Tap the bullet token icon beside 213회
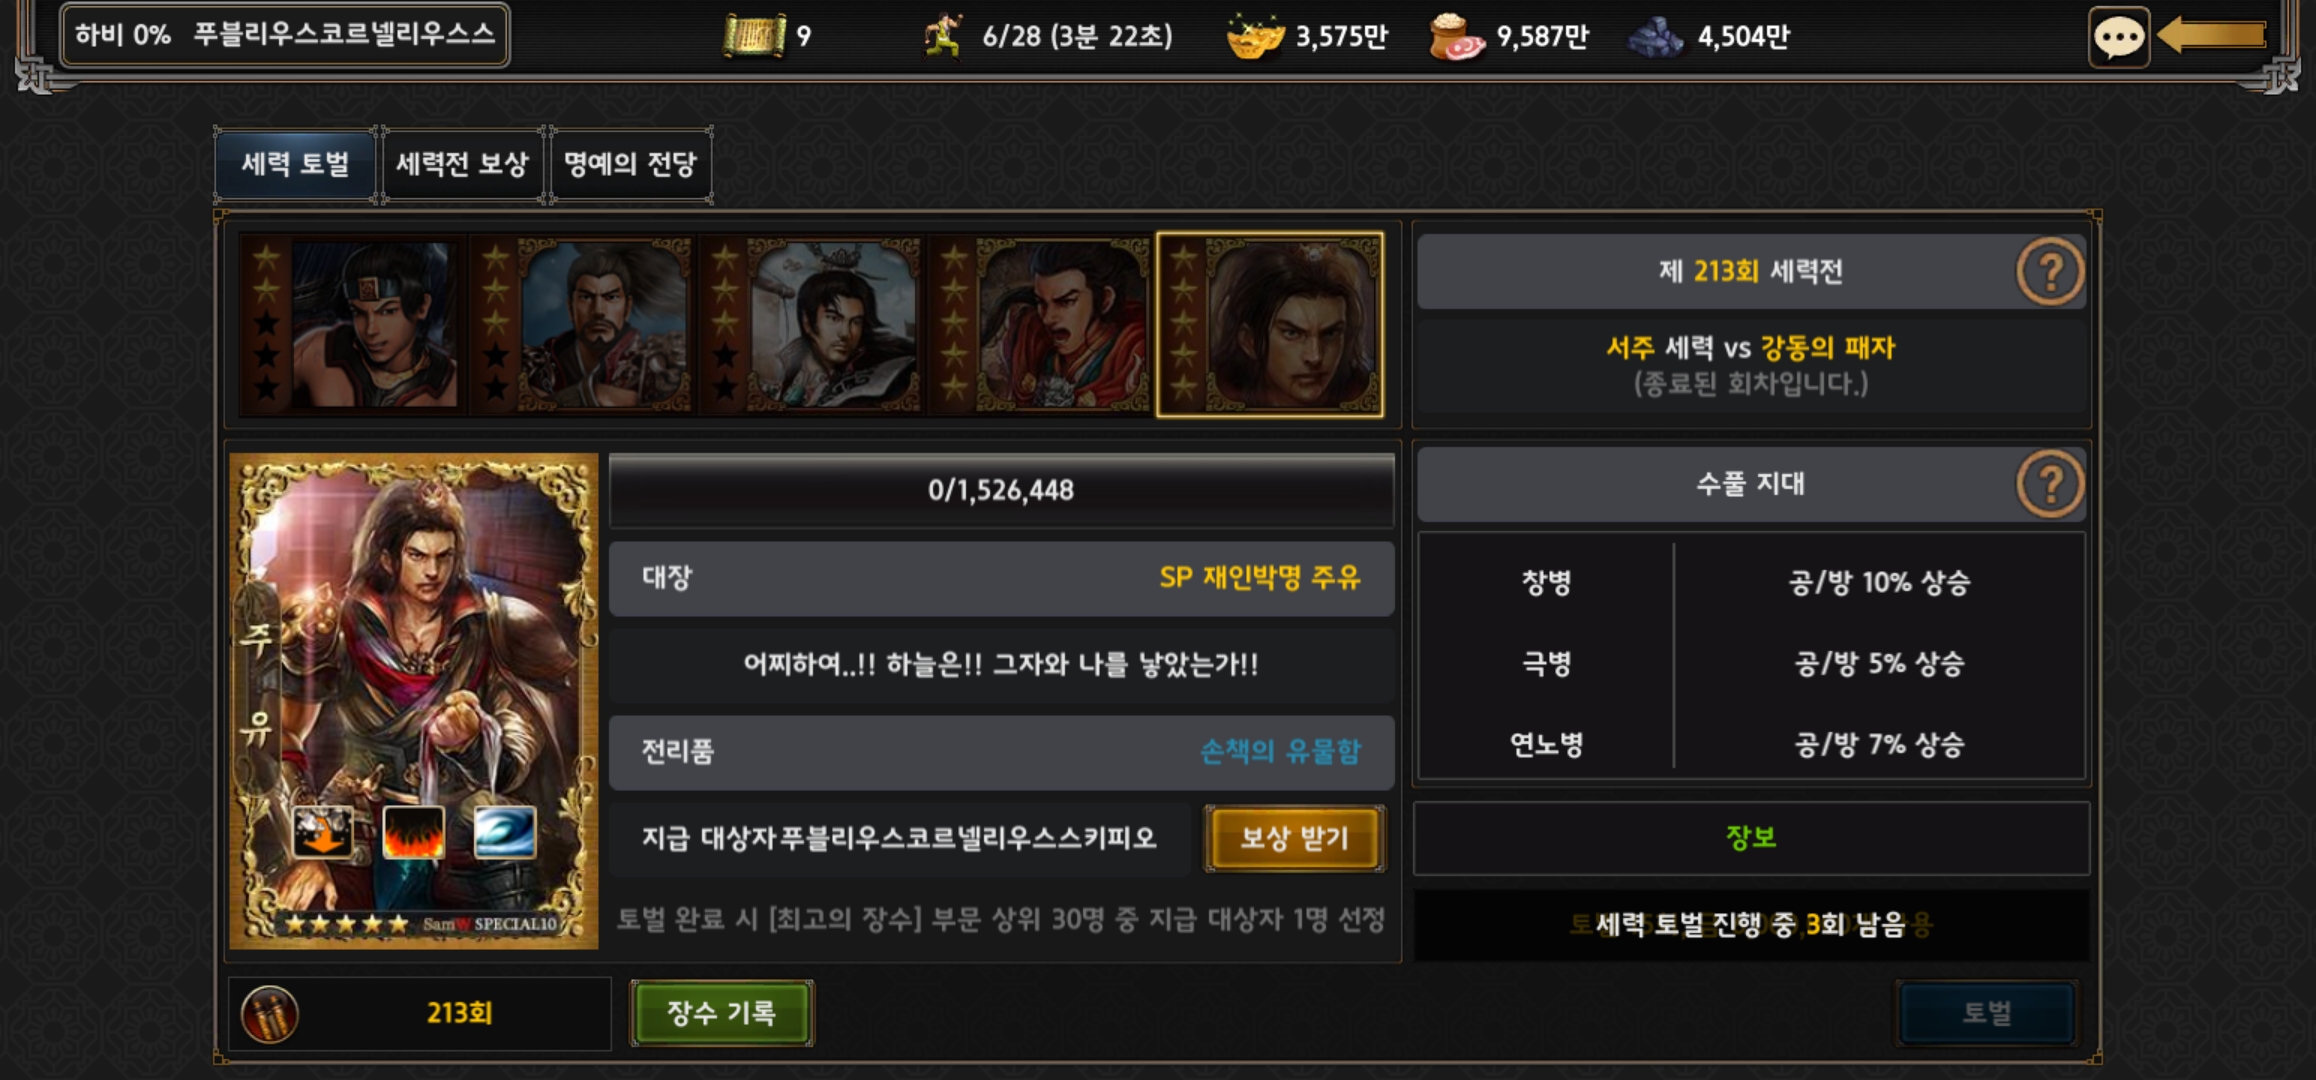This screenshot has height=1080, width=2316. [x=270, y=1014]
